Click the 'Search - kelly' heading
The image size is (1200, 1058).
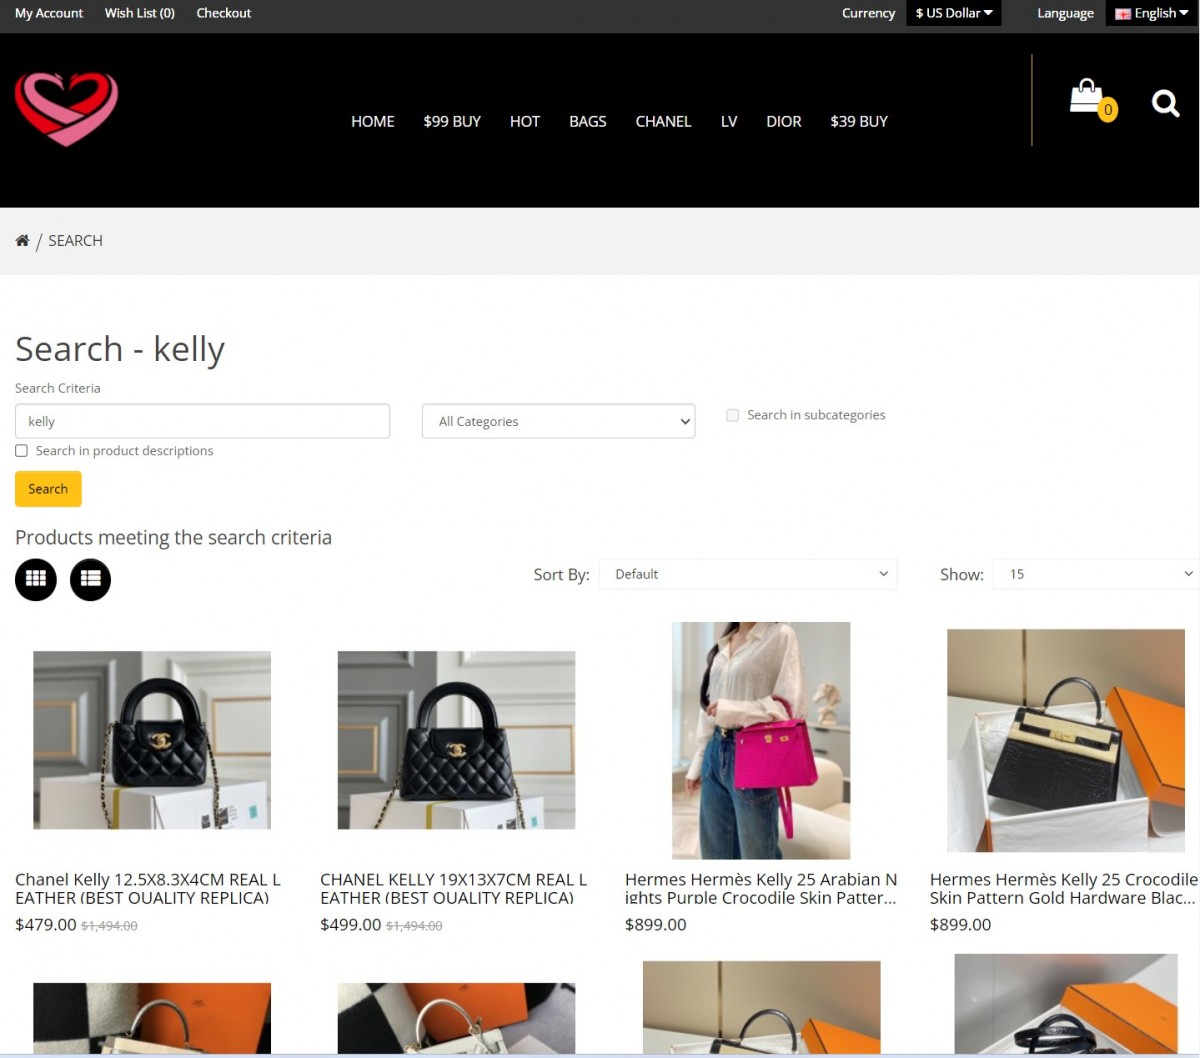(x=120, y=349)
